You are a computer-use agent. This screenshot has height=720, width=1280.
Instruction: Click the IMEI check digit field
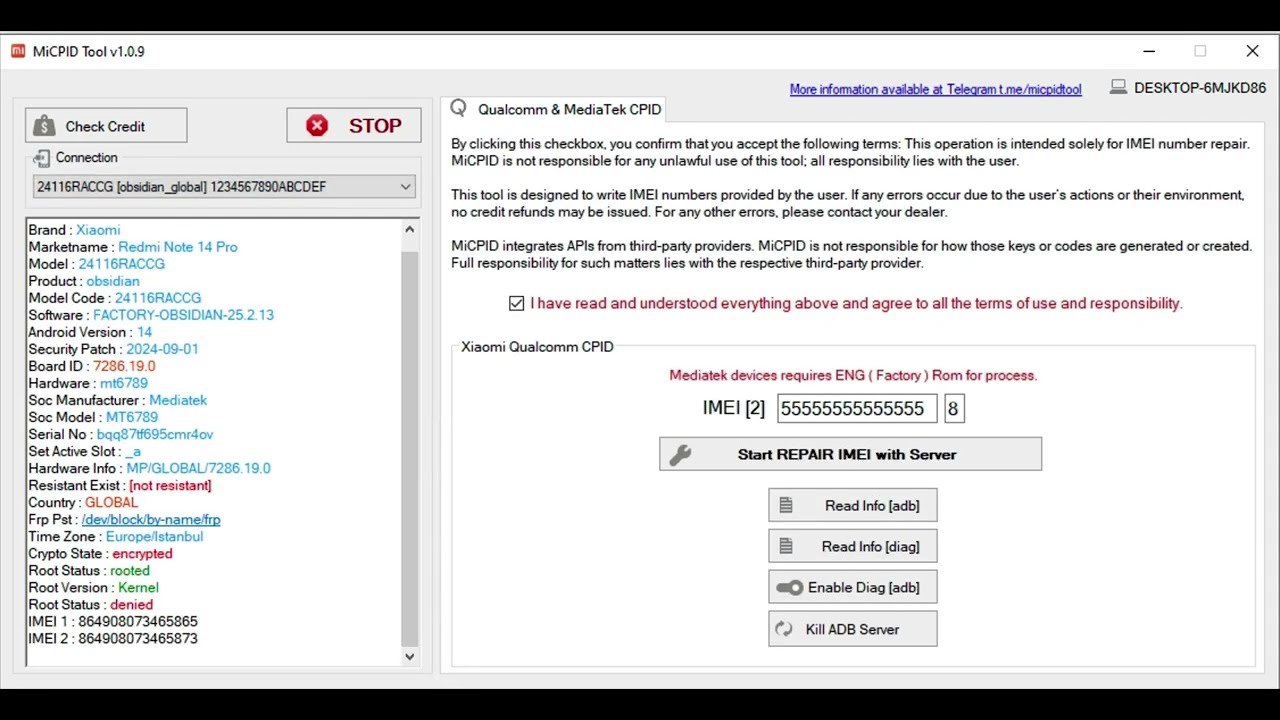click(x=954, y=408)
